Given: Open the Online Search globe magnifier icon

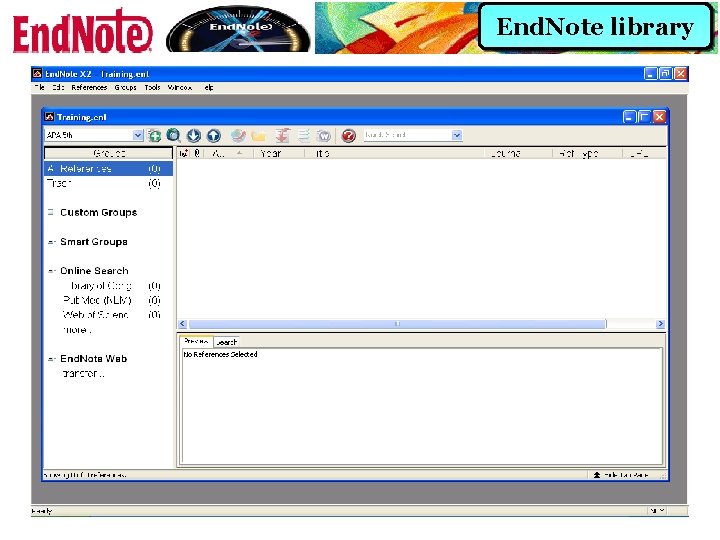Looking at the screenshot, I should tap(174, 135).
